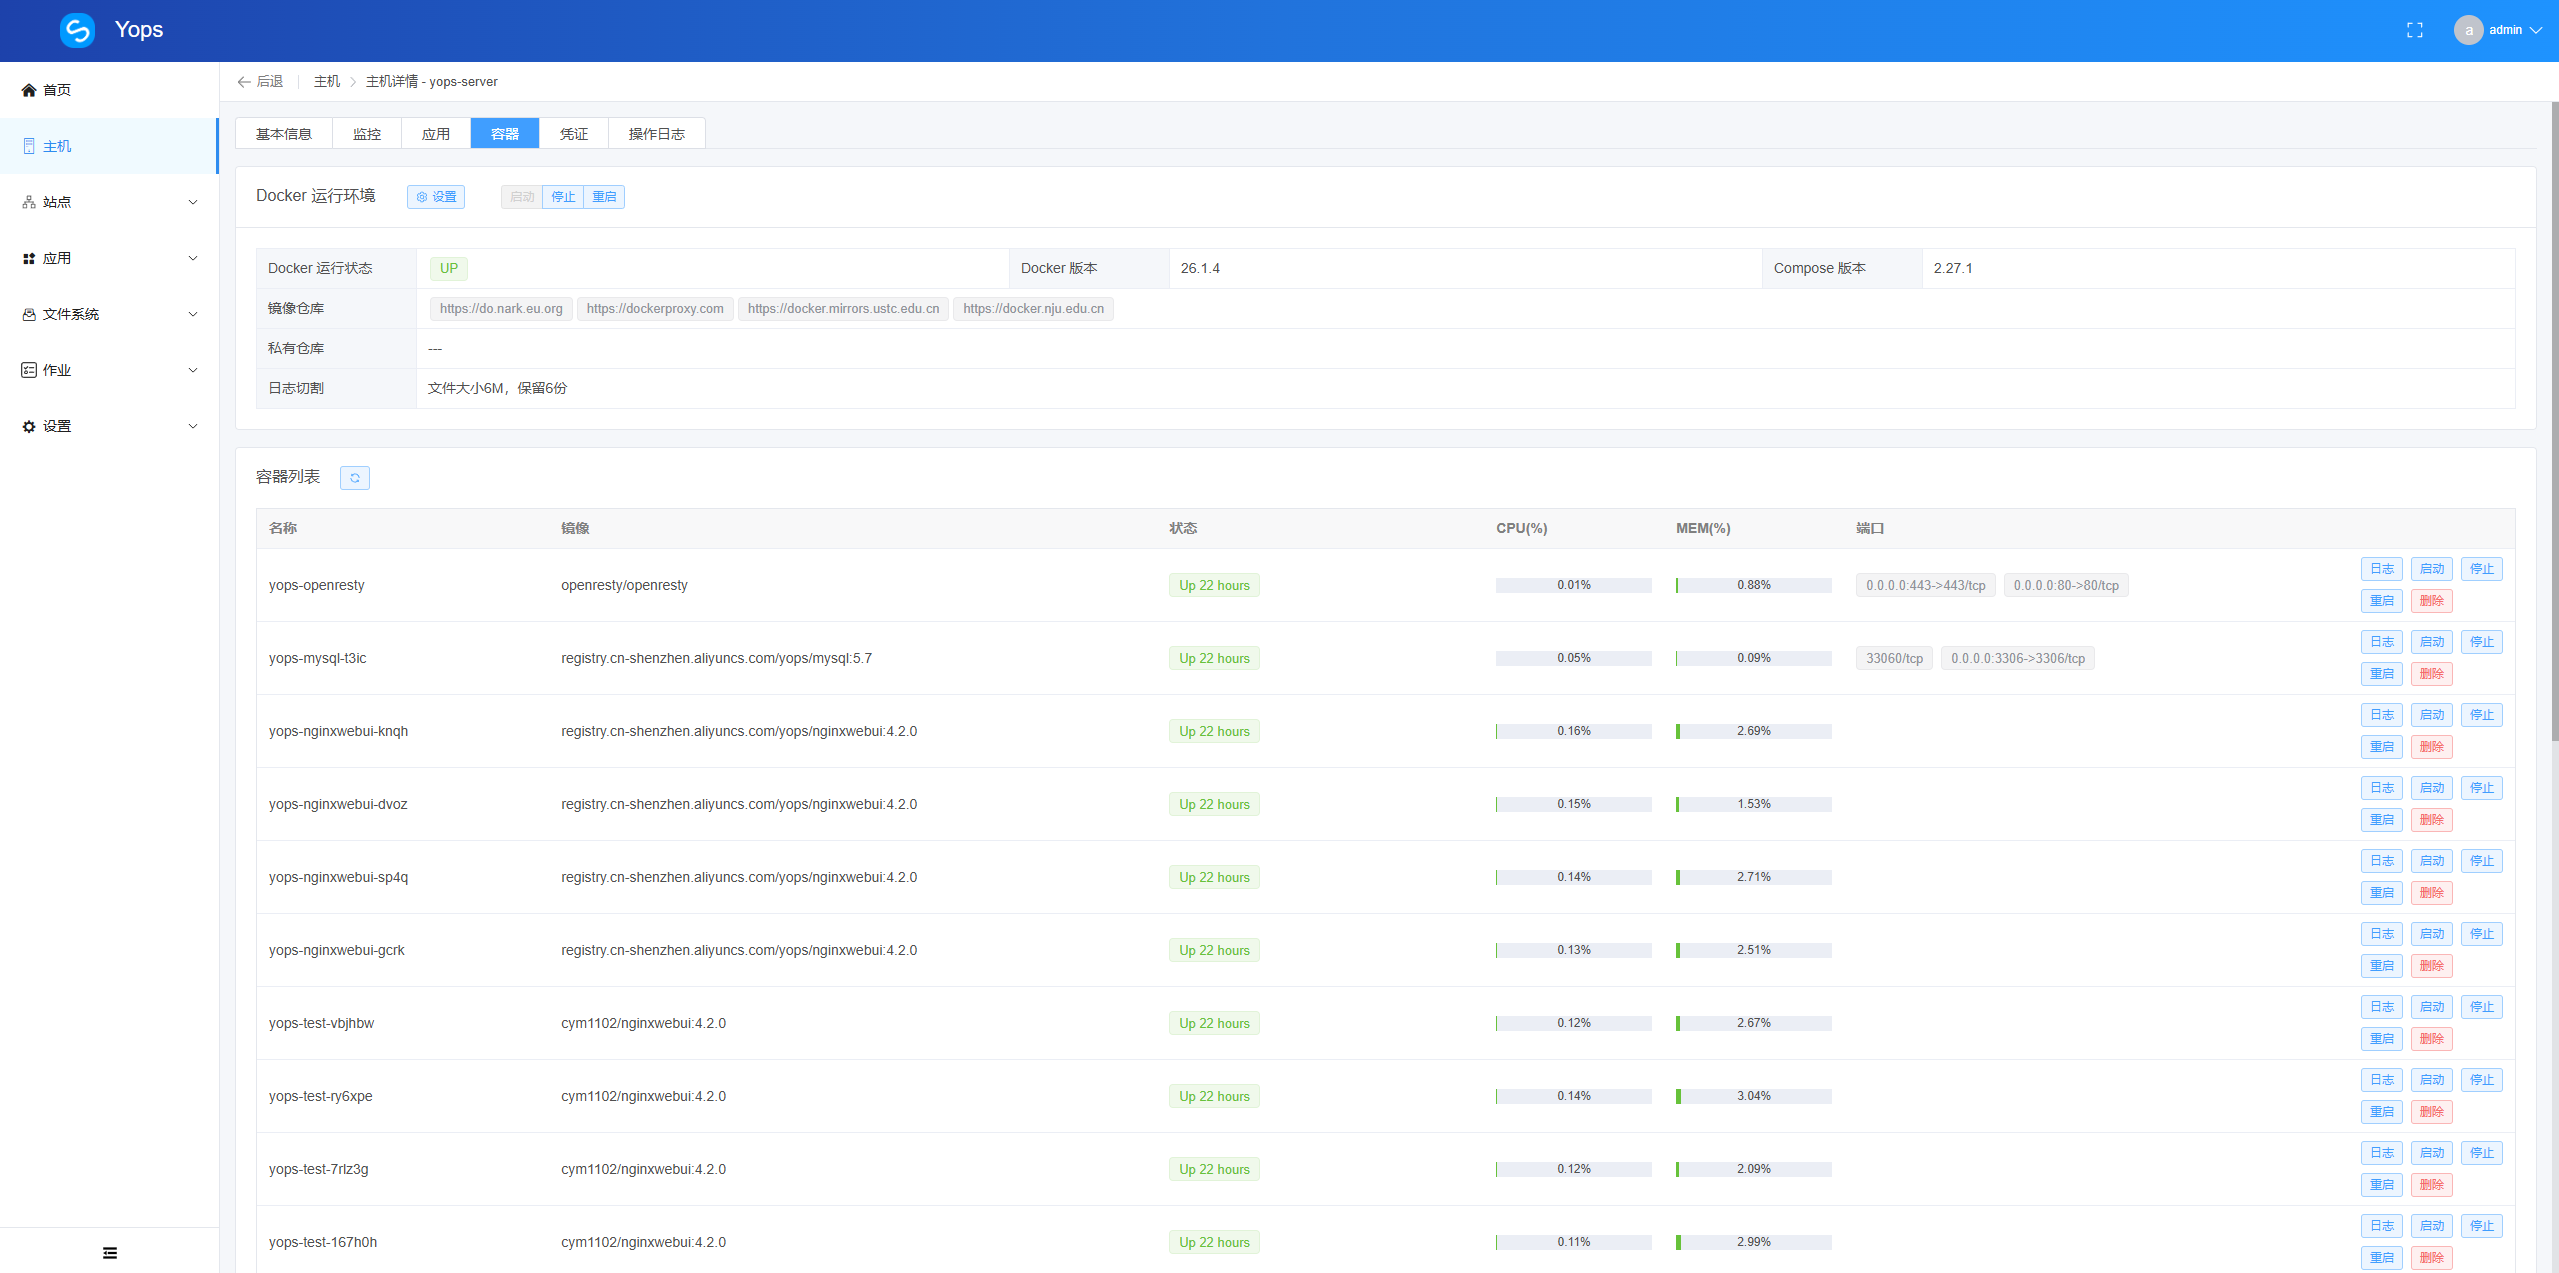Screen dimensions: 2559x1273
Task: Click the 应用 grid icon
Action: [29, 258]
